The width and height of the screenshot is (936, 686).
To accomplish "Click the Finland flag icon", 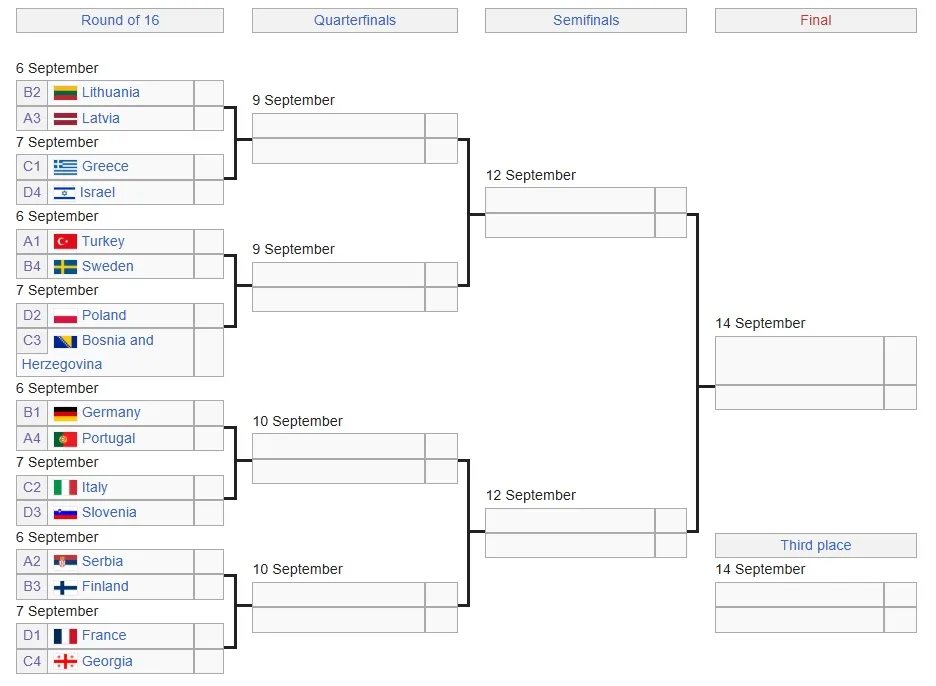I will click(x=65, y=587).
